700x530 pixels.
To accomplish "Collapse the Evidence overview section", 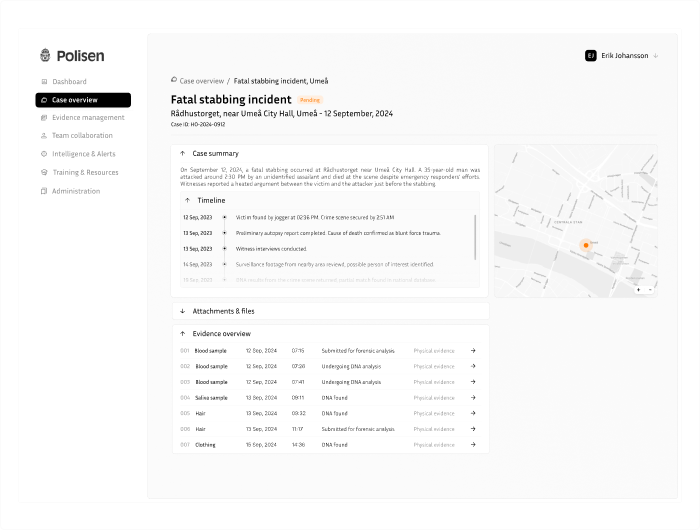I will (x=183, y=334).
